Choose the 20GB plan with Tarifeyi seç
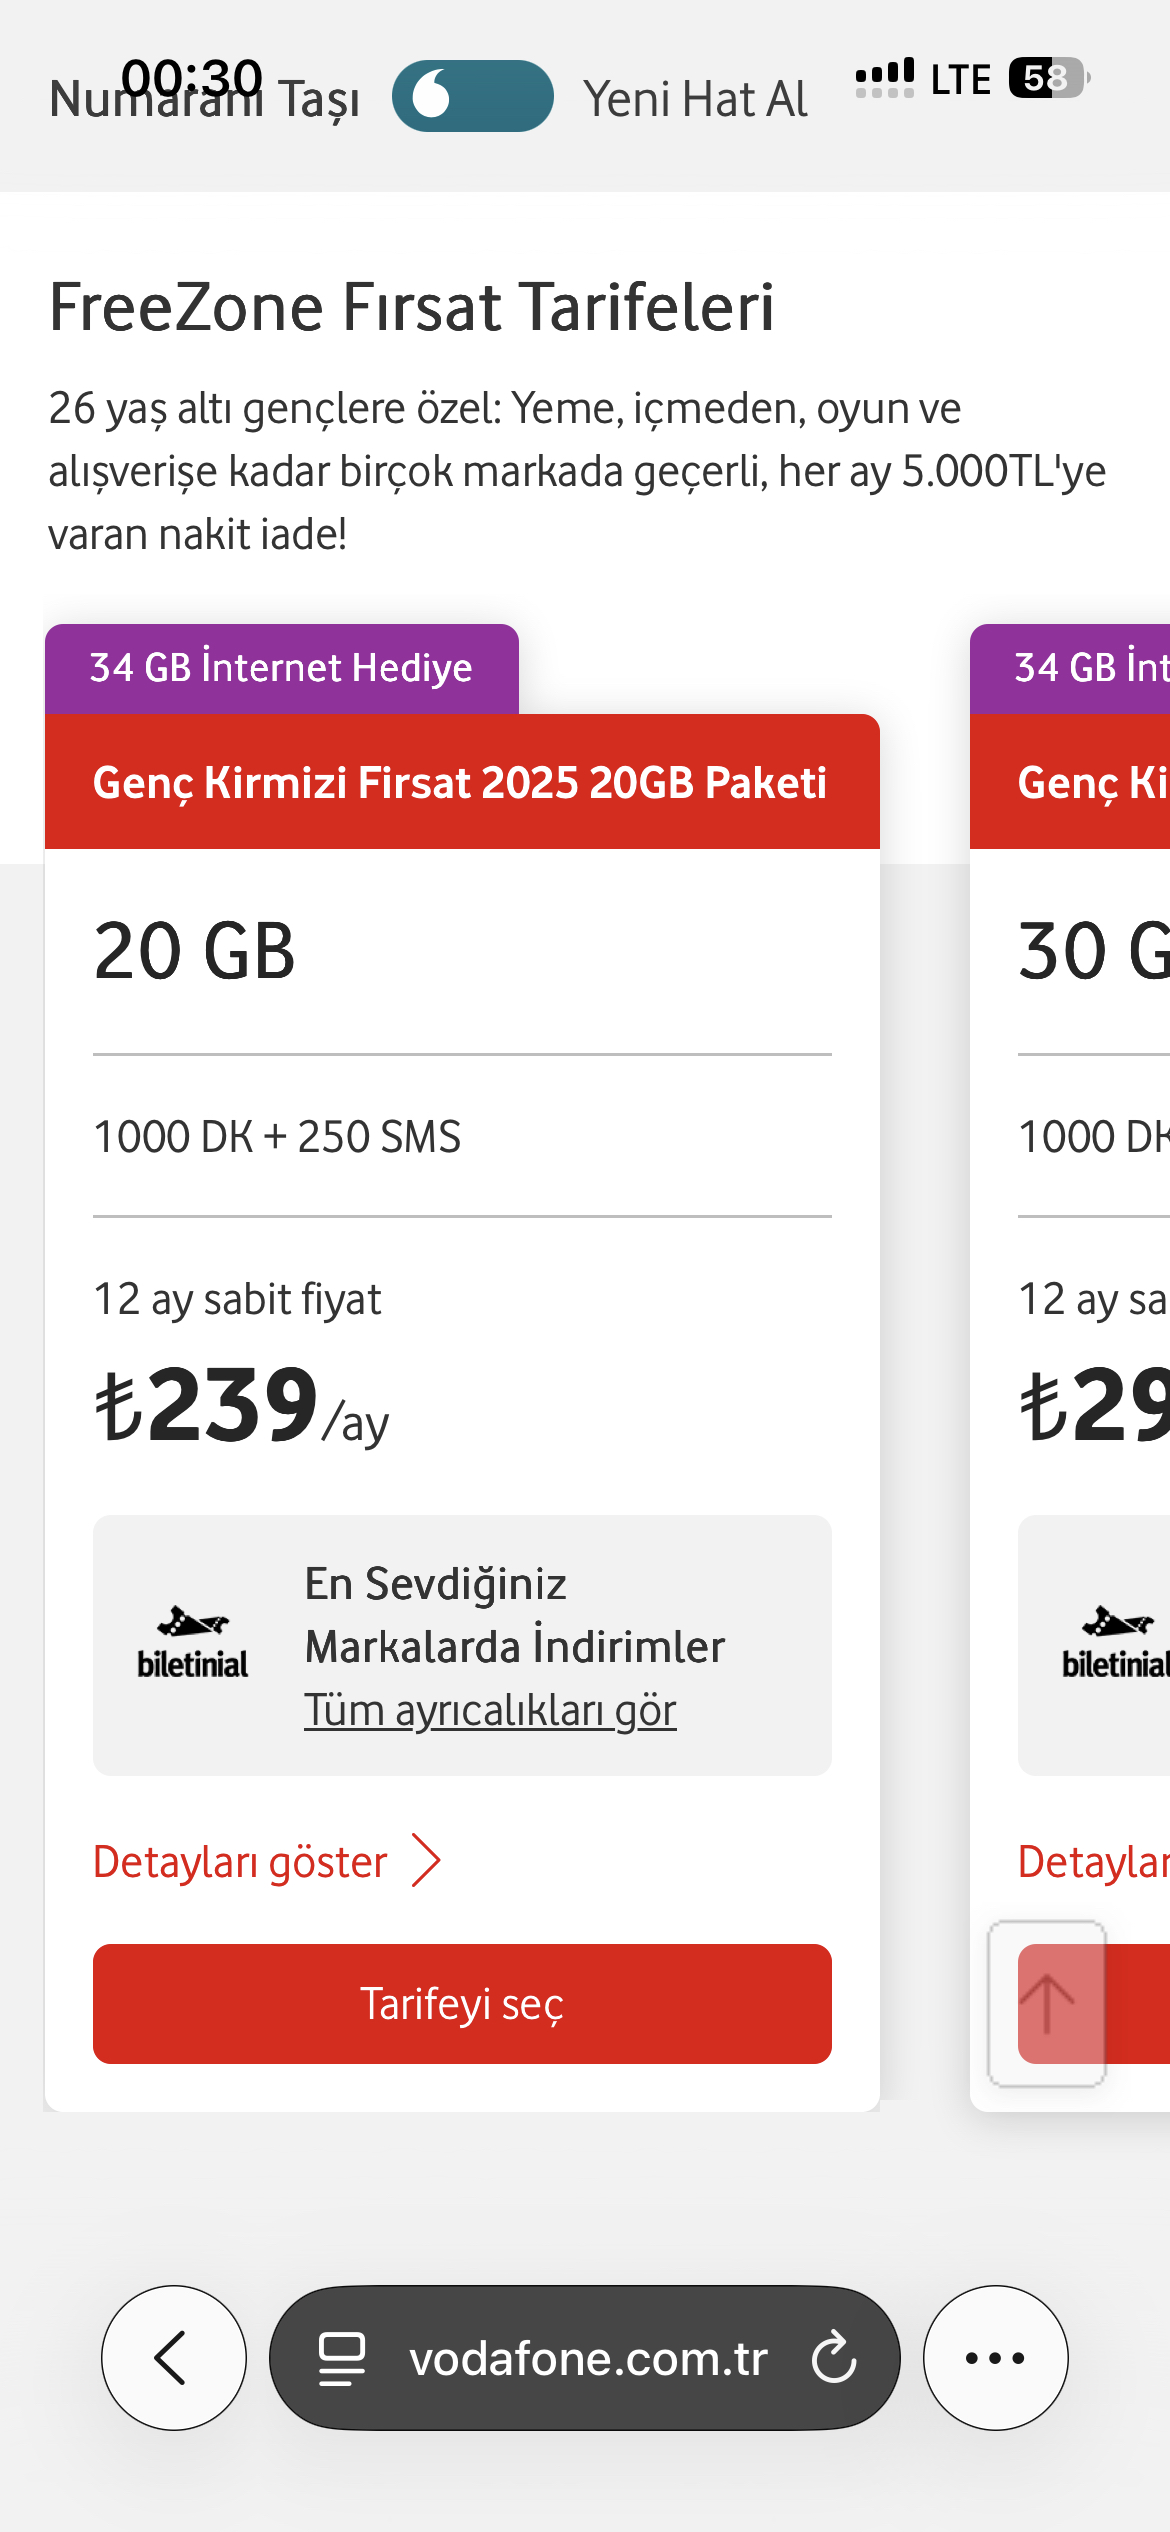 coord(462,2004)
